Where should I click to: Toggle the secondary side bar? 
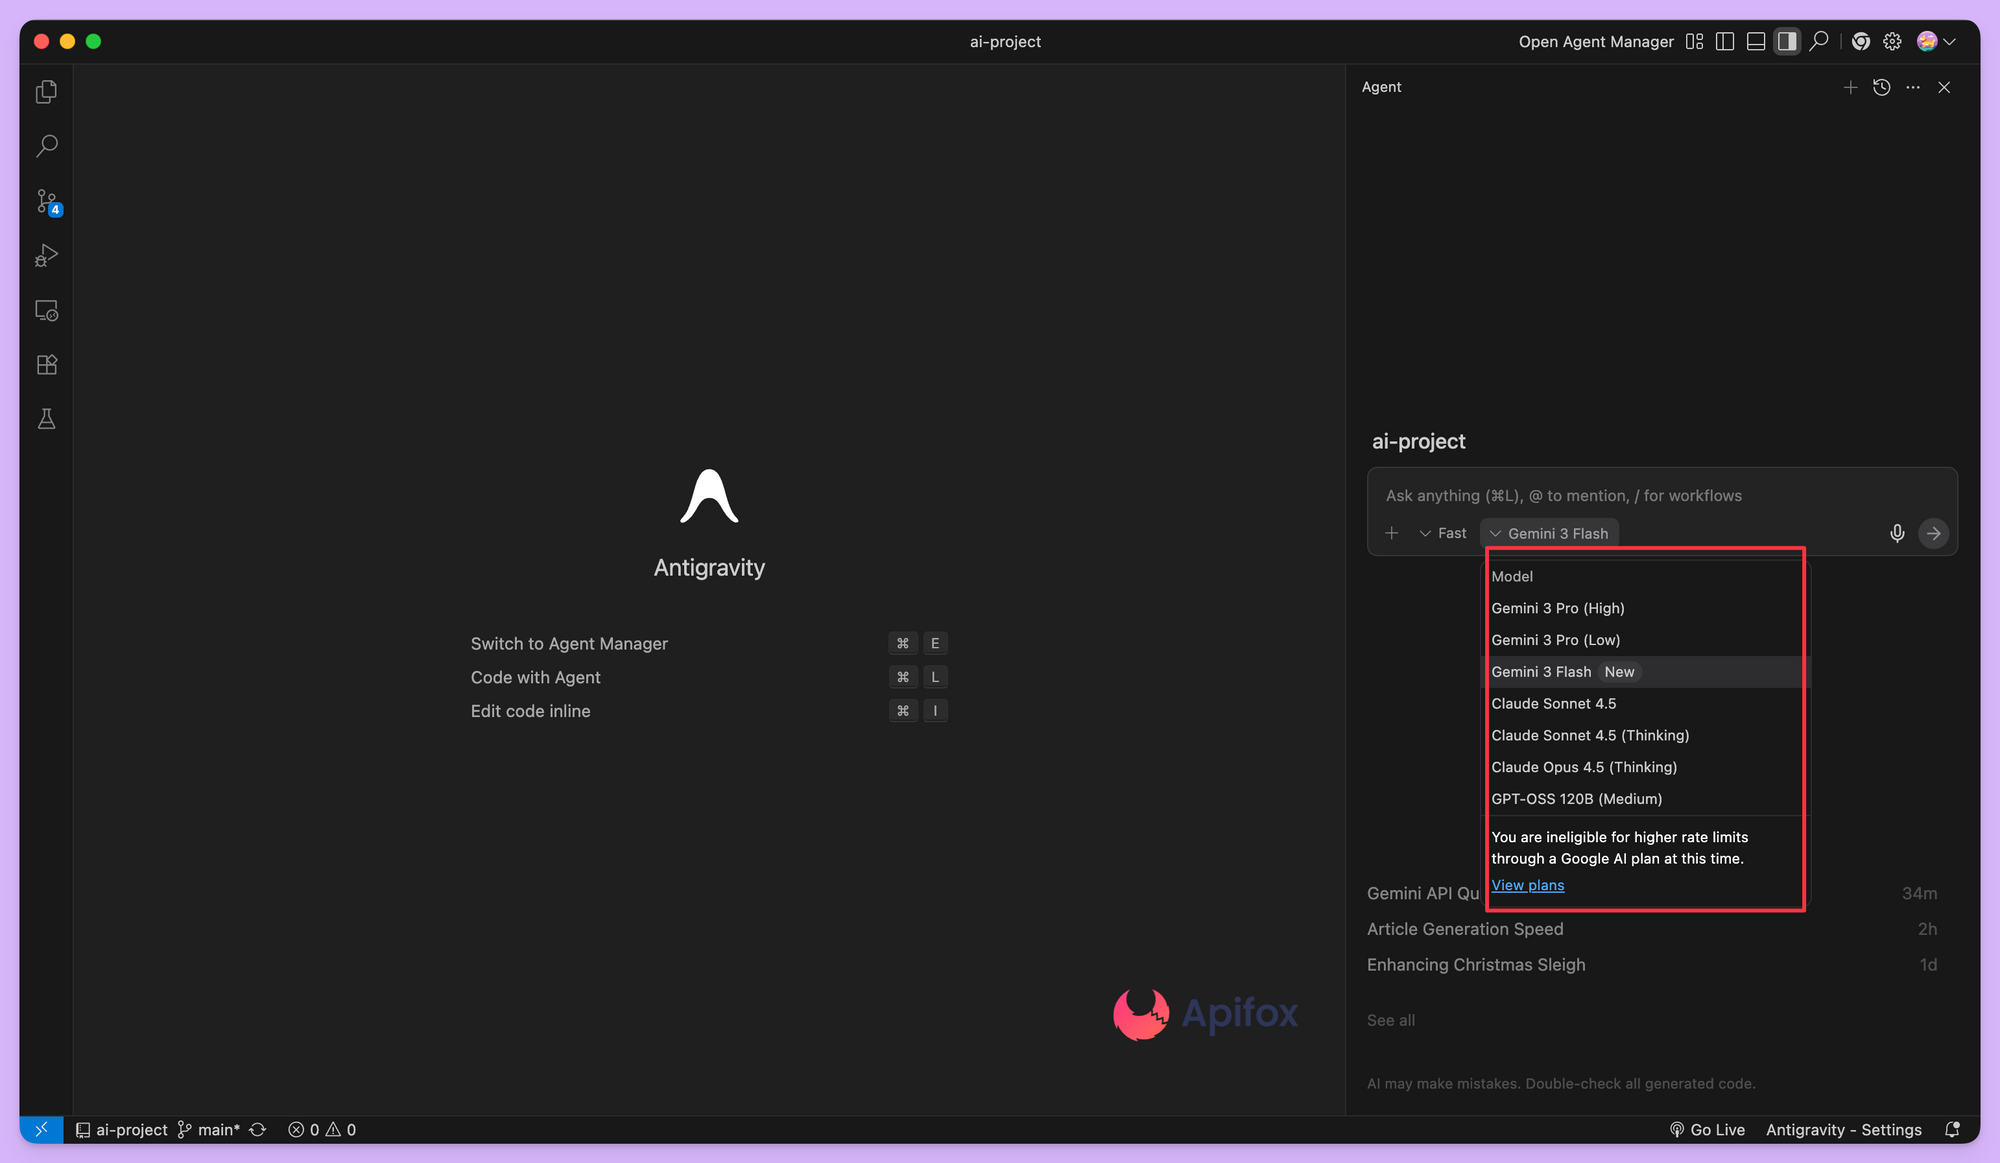[1786, 41]
